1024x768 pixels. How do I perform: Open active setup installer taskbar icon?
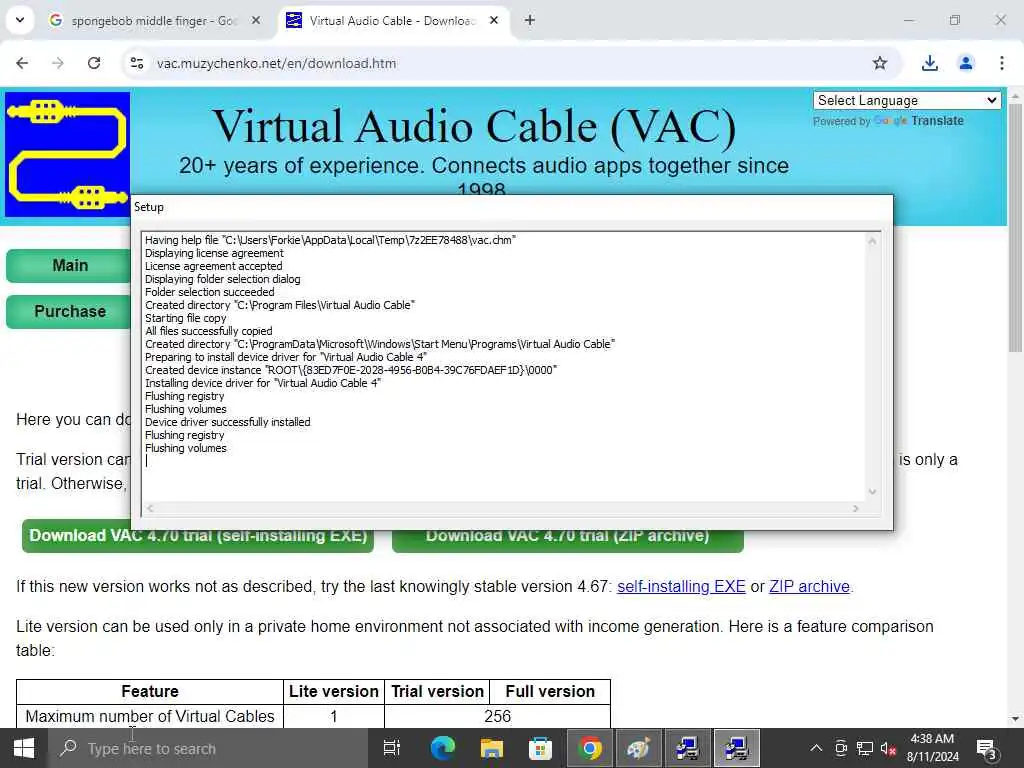click(737, 748)
